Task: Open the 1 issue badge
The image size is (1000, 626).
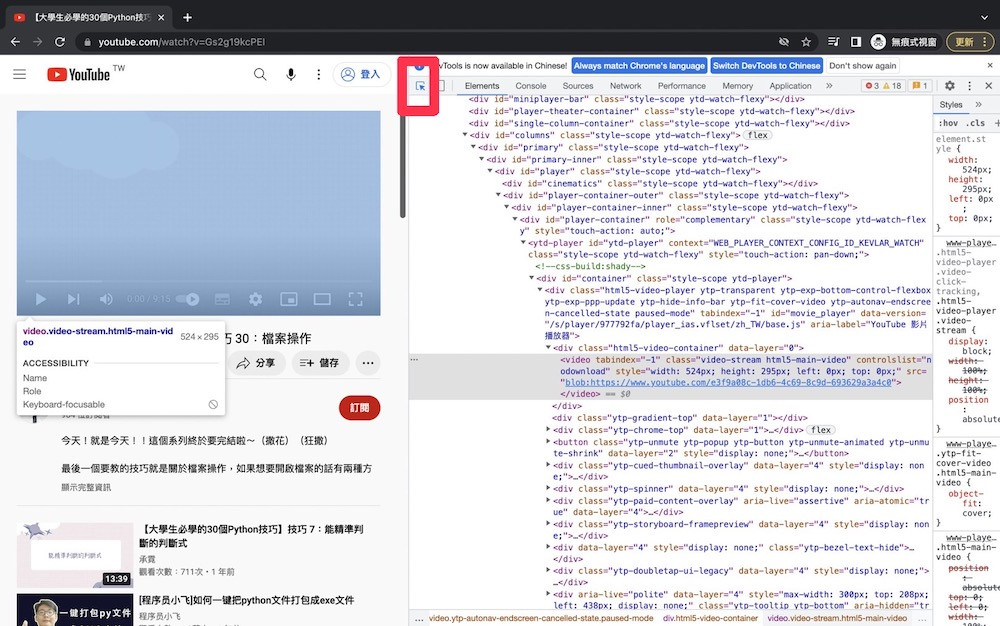Action: point(920,85)
